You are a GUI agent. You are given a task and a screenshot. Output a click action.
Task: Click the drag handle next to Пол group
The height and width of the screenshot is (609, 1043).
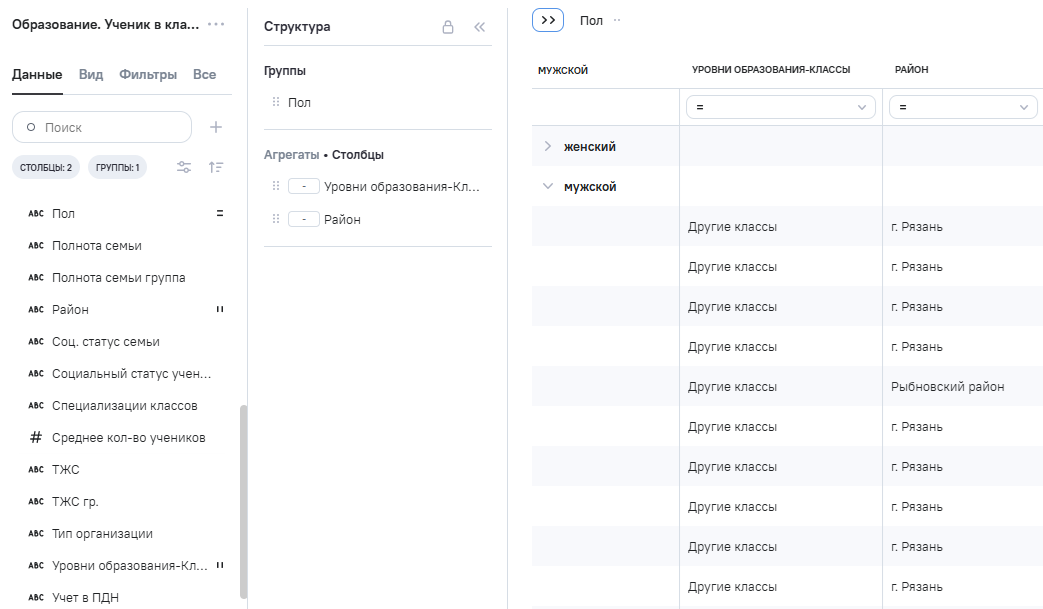click(x=276, y=102)
